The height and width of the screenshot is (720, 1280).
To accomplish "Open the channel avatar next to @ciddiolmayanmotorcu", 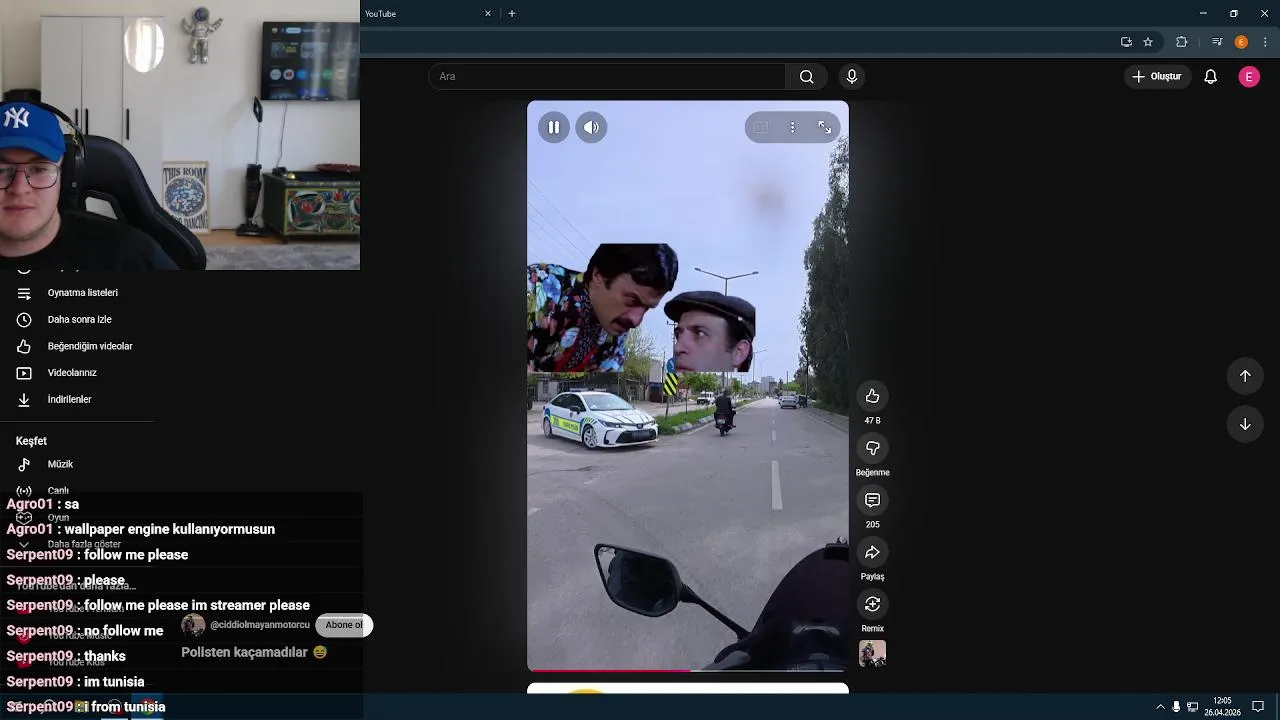I will (193, 626).
